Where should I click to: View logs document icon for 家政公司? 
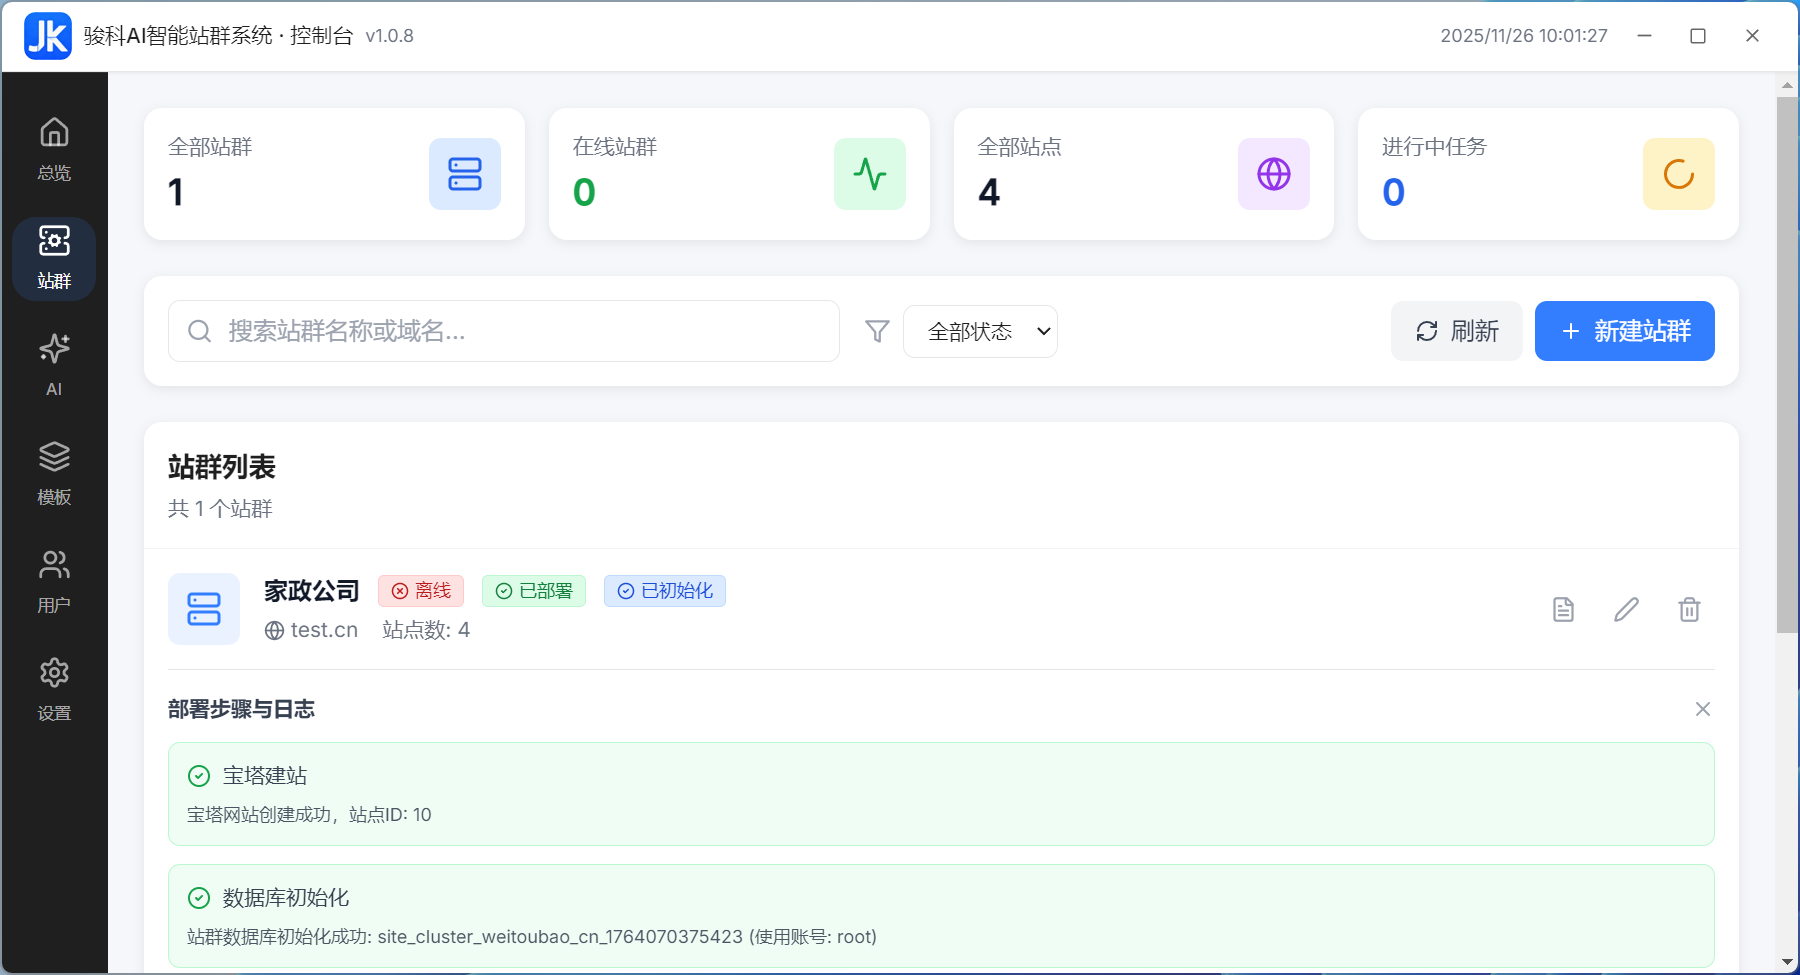point(1563,609)
